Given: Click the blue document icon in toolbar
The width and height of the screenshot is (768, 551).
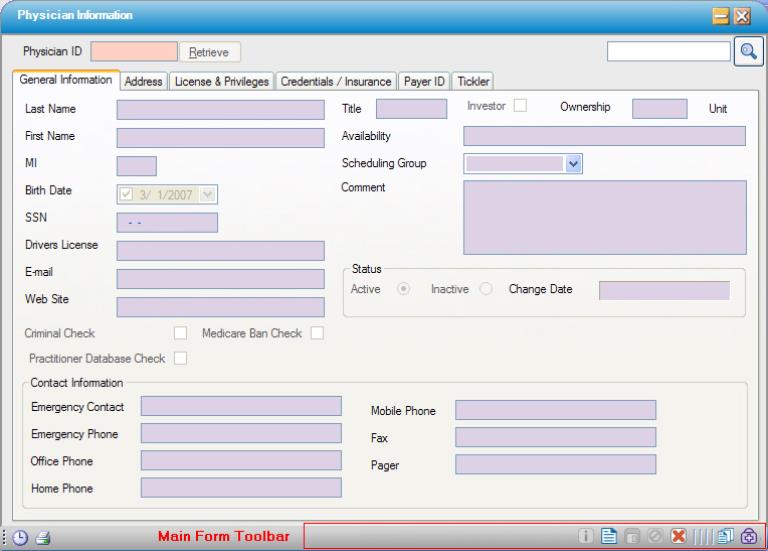Looking at the screenshot, I should click(x=609, y=537).
